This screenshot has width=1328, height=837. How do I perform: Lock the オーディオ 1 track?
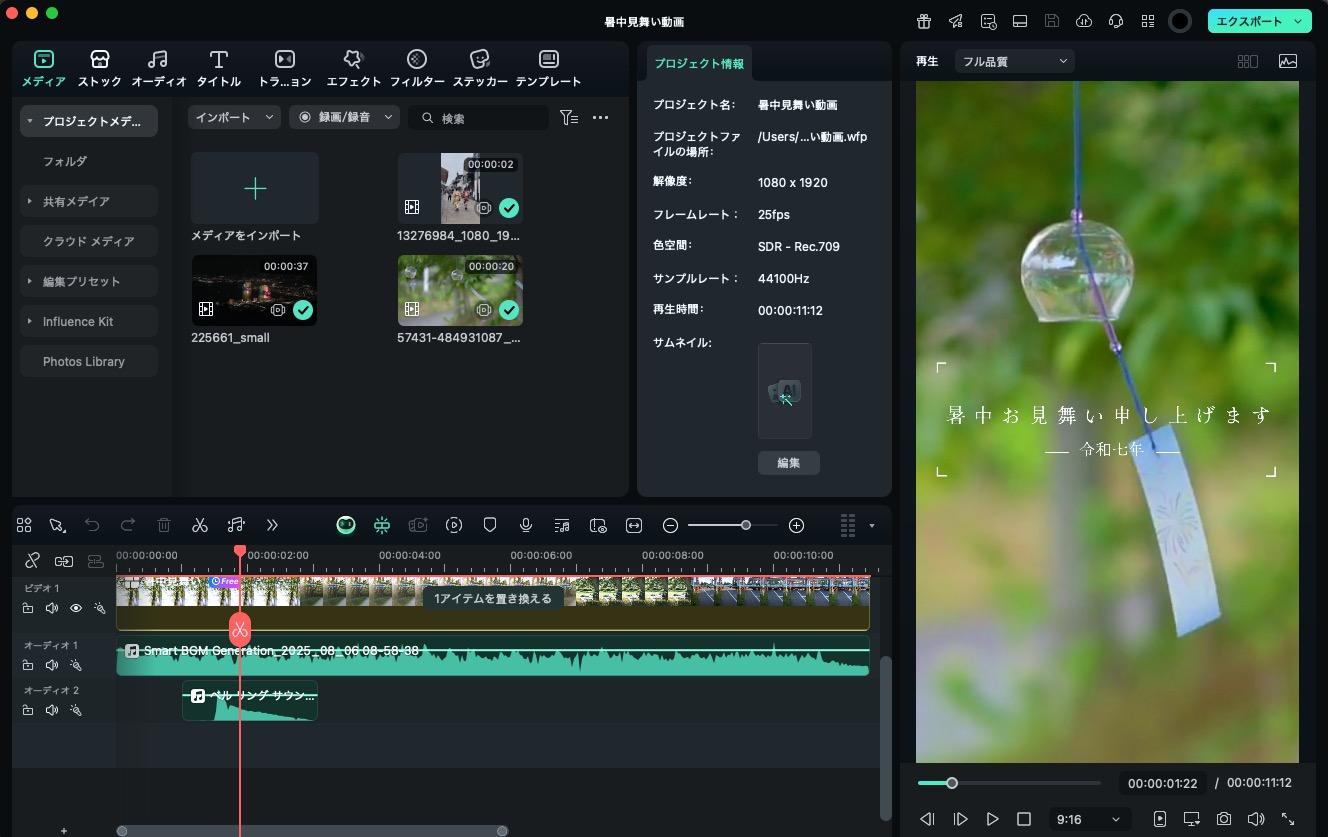[x=28, y=665]
